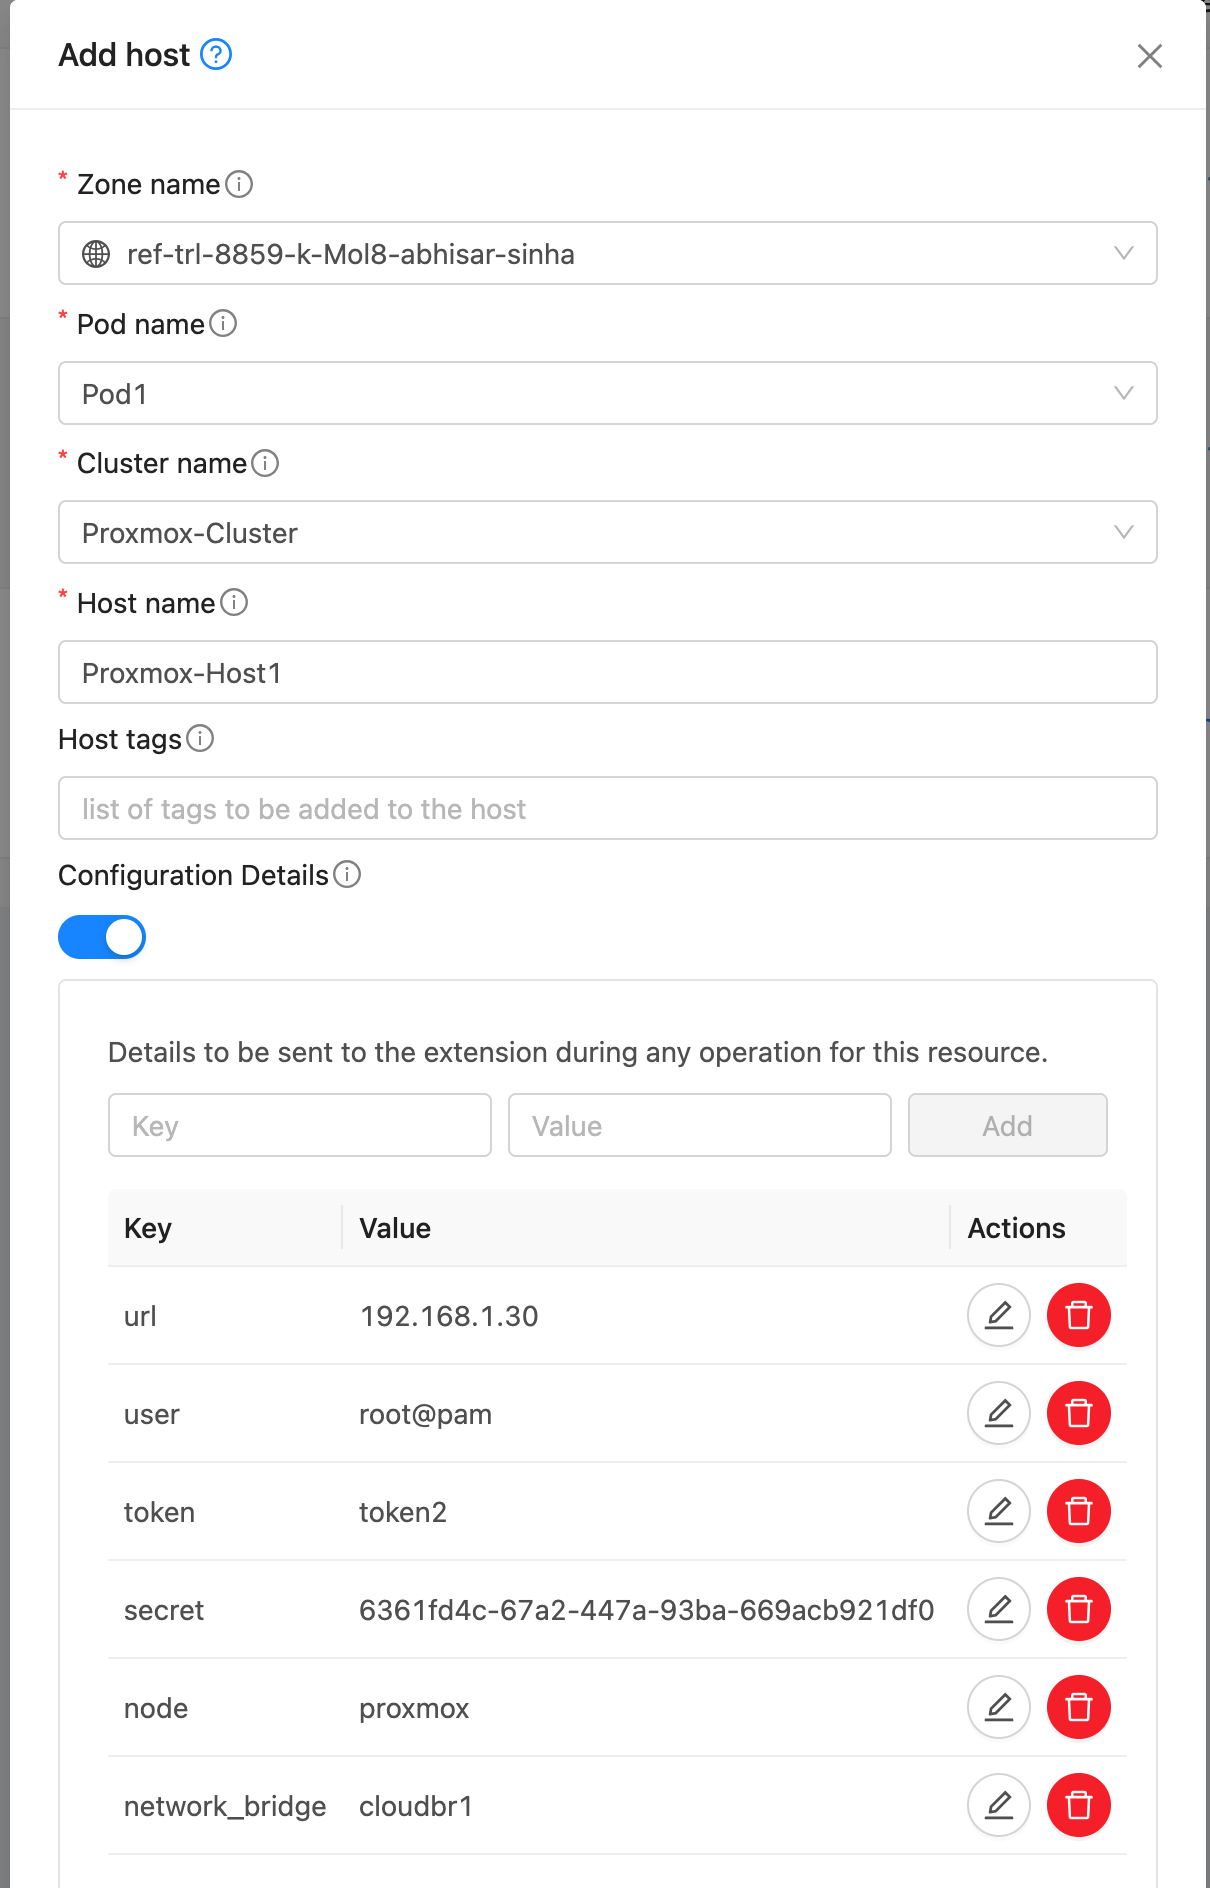Open the Add host help icon
This screenshot has width=1210, height=1888.
tap(216, 54)
